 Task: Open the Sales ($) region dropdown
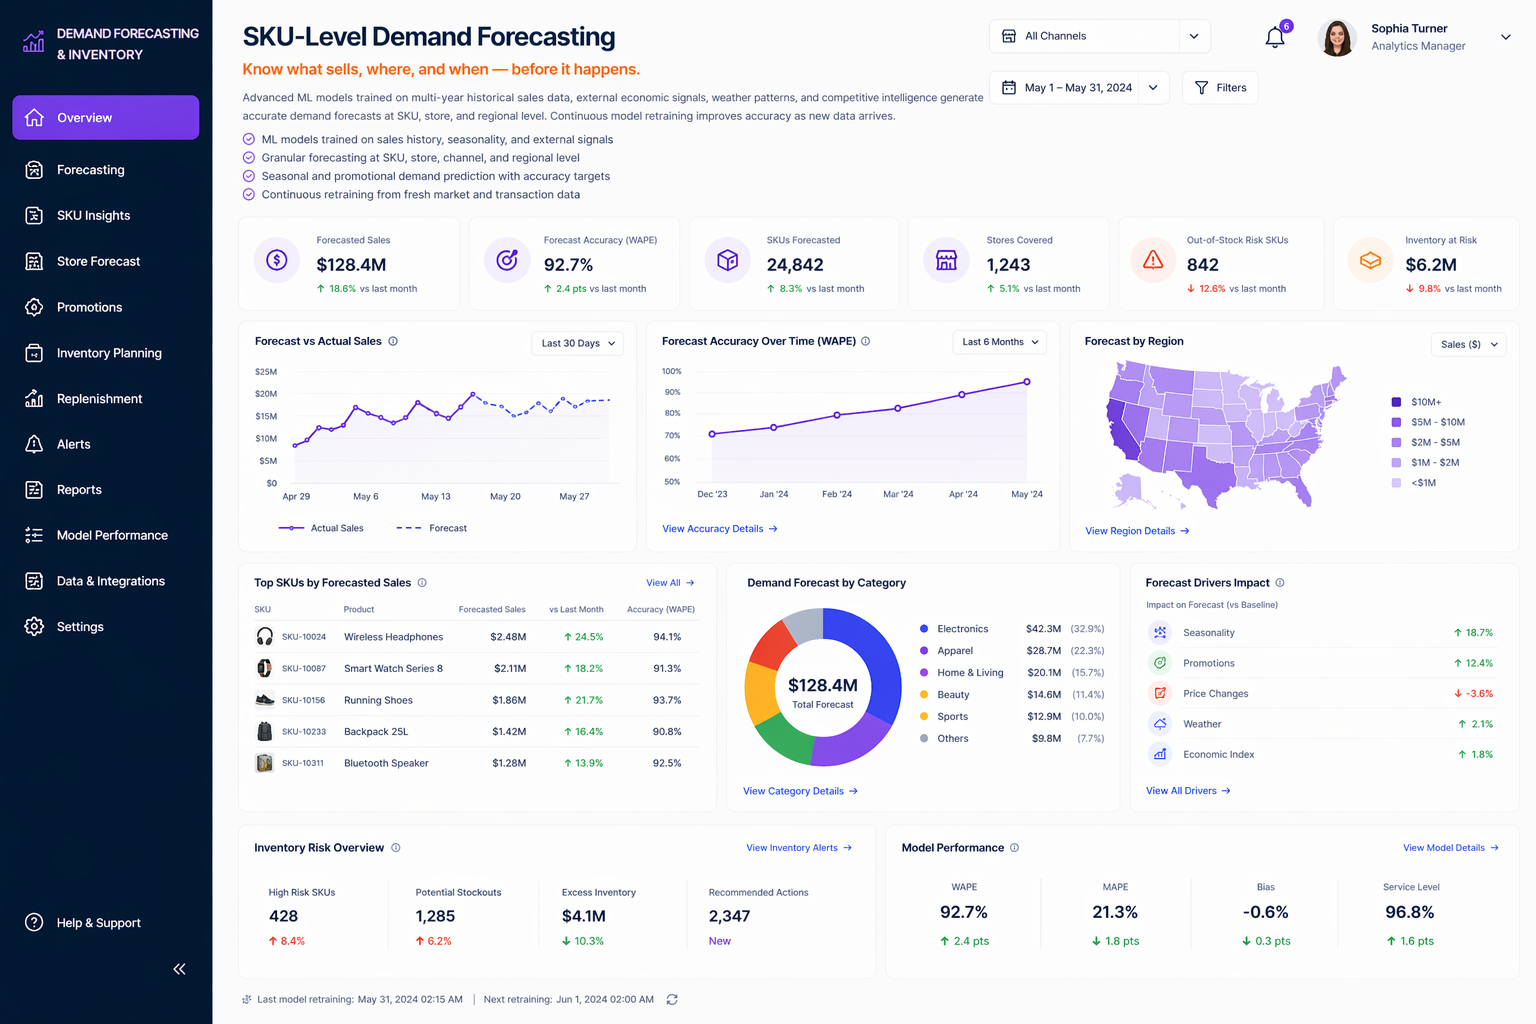pos(1468,344)
